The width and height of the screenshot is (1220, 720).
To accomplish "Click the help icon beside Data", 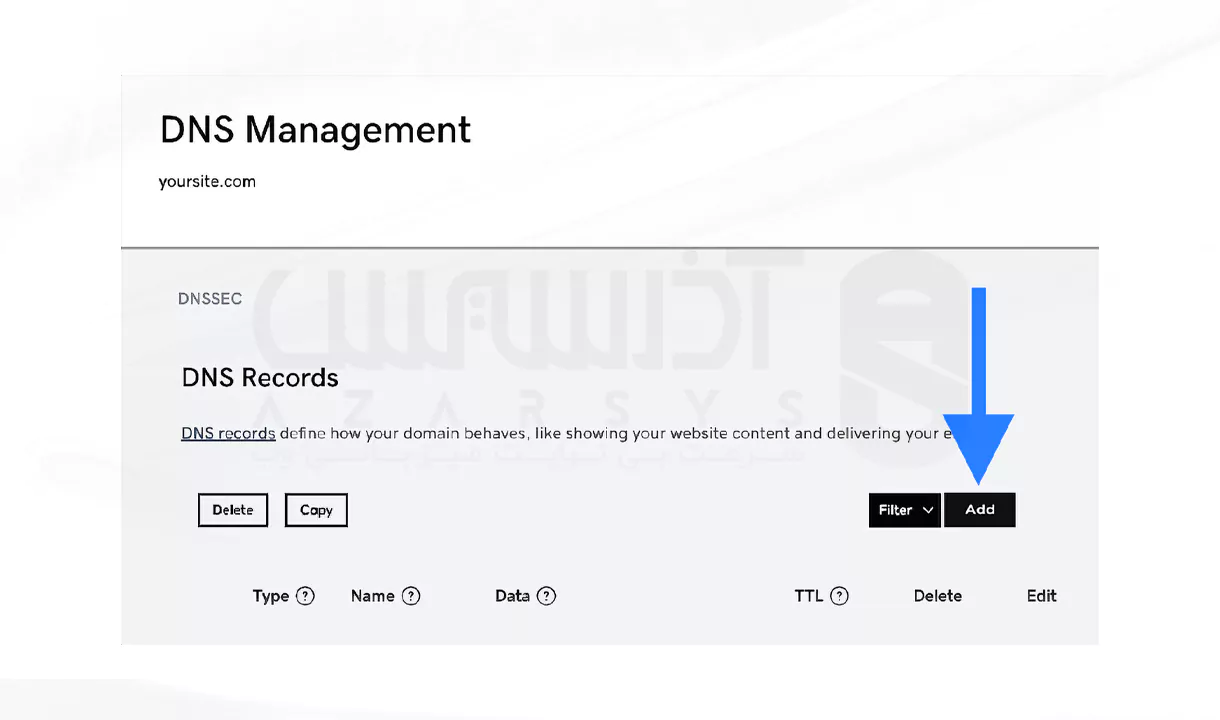I will point(546,596).
